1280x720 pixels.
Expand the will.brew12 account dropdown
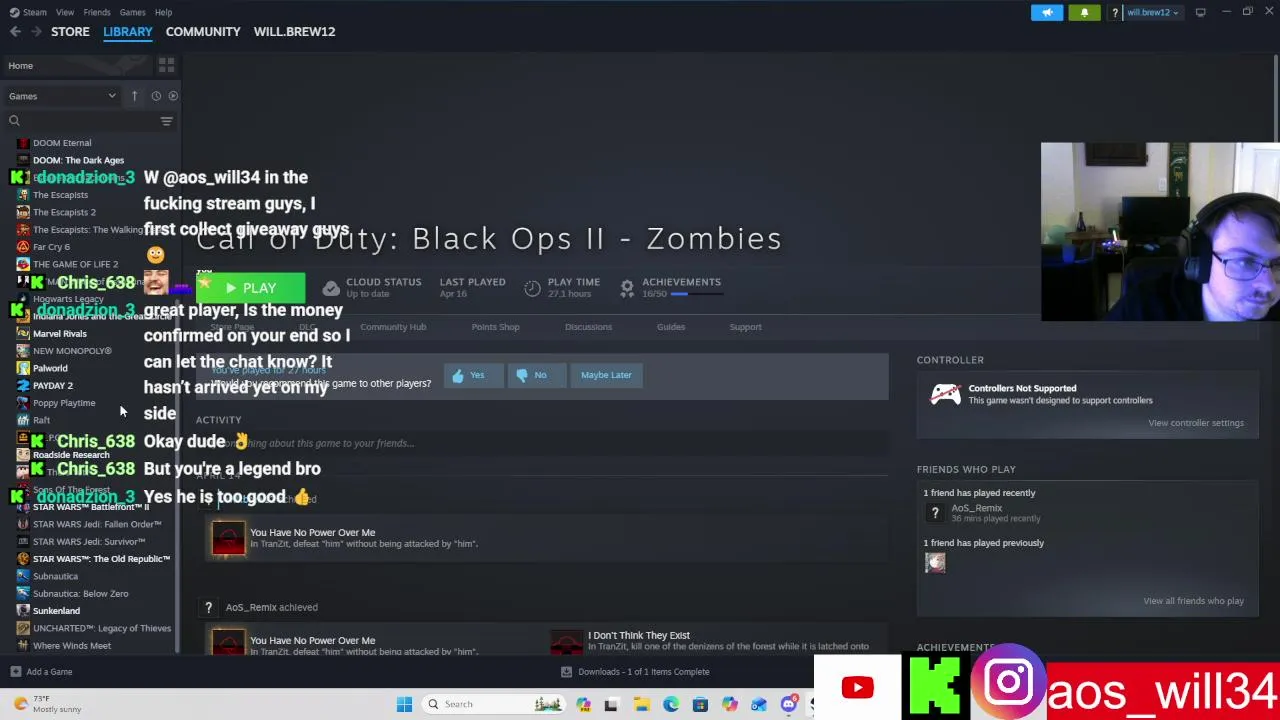click(x=1152, y=12)
